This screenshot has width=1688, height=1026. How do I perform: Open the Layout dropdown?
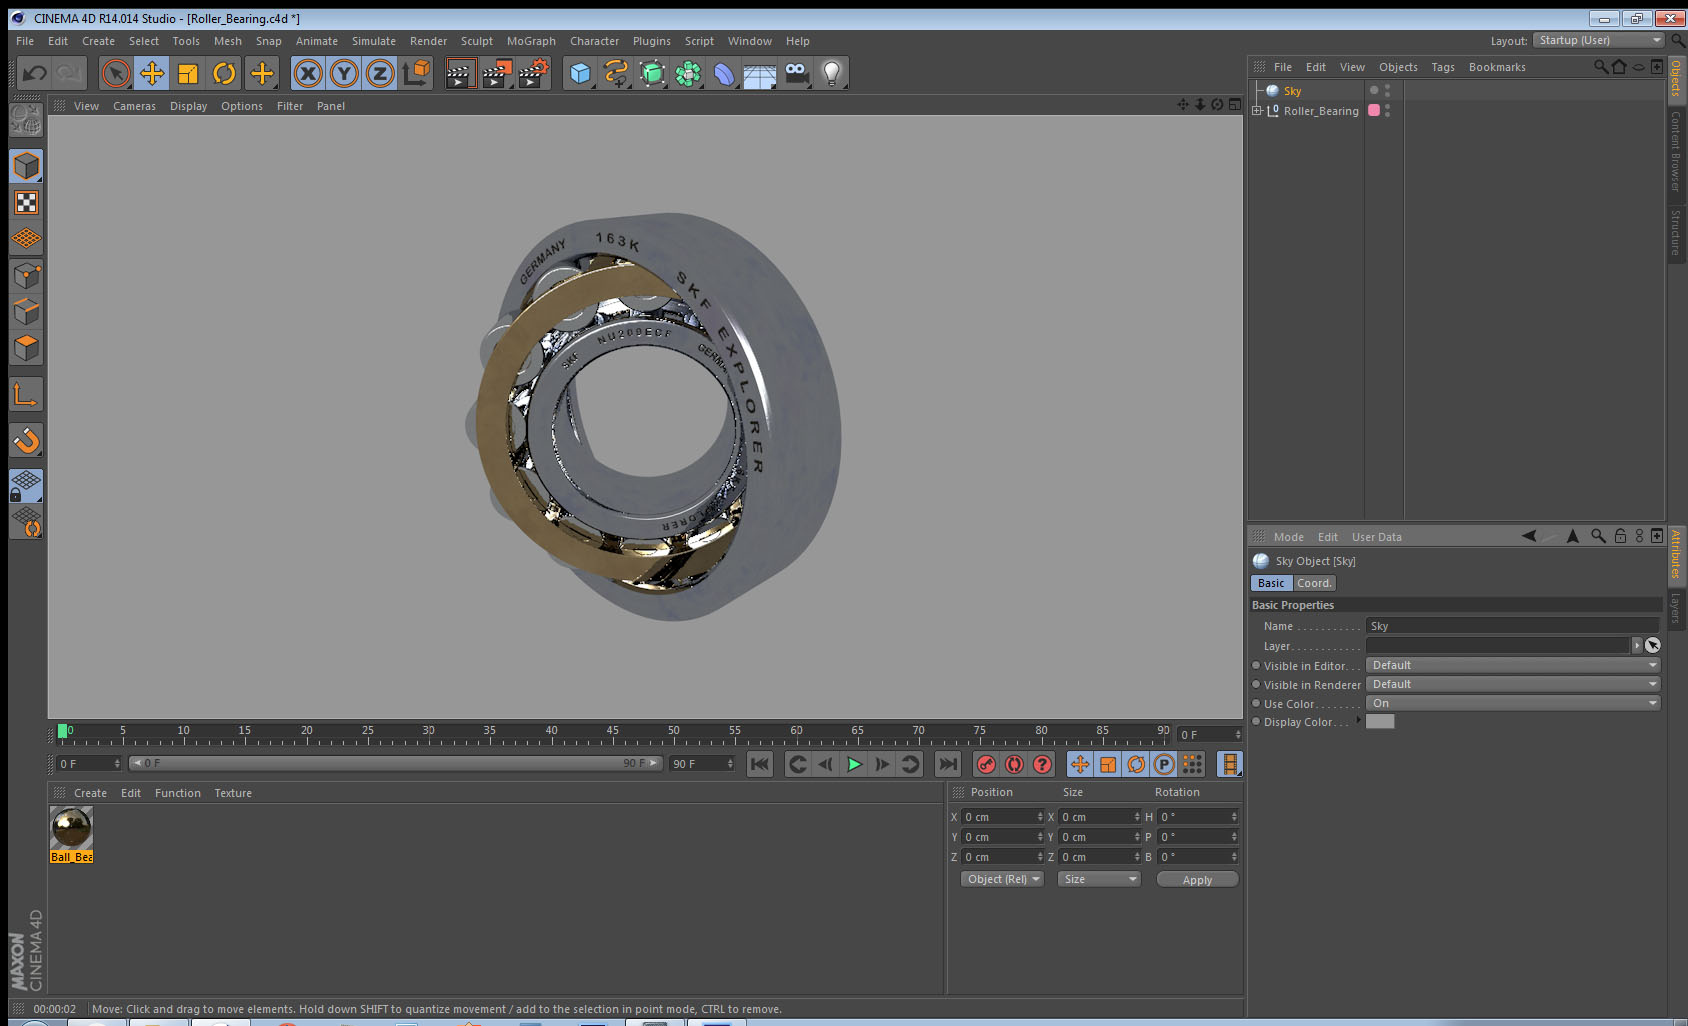tap(1599, 40)
